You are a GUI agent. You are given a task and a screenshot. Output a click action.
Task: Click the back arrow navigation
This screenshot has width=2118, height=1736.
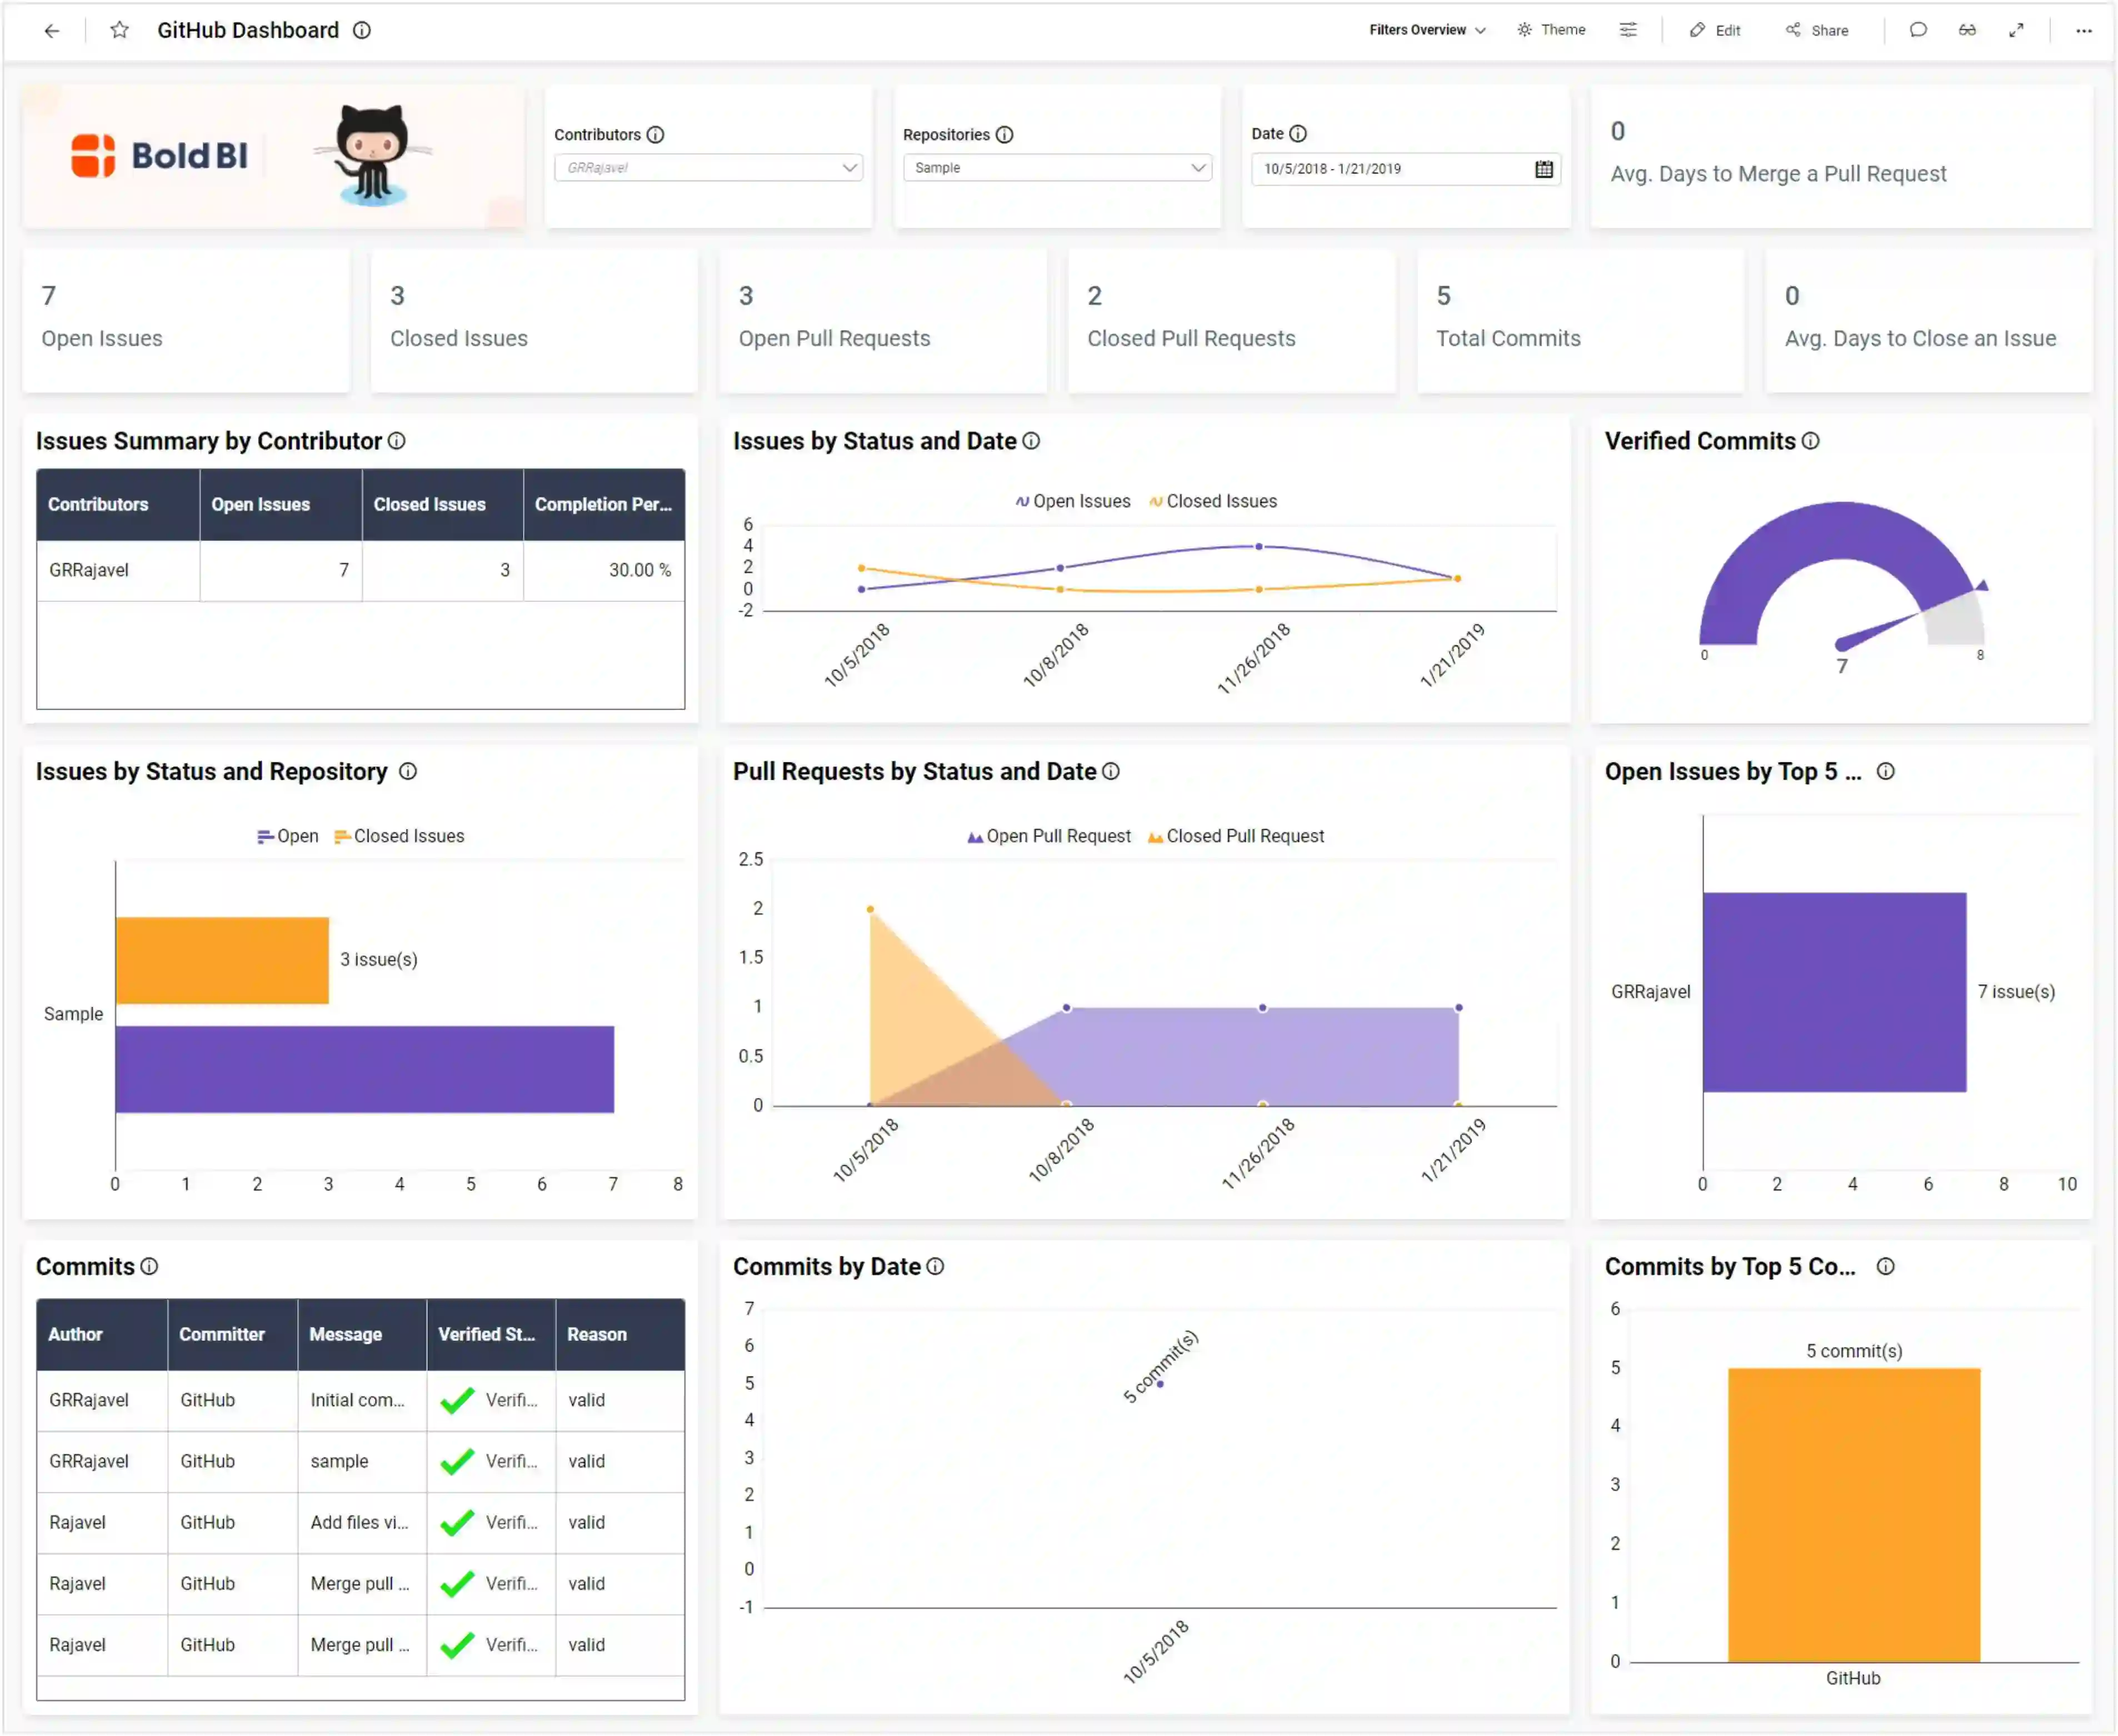51,31
